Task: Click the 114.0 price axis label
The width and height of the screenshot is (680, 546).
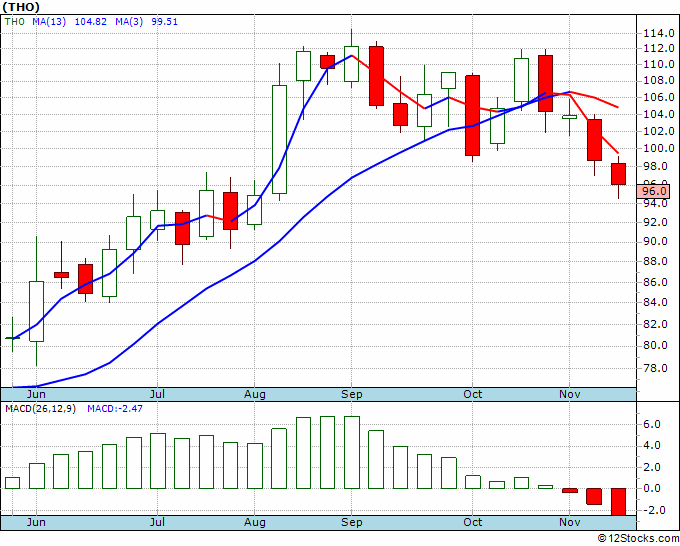Action: (x=658, y=33)
